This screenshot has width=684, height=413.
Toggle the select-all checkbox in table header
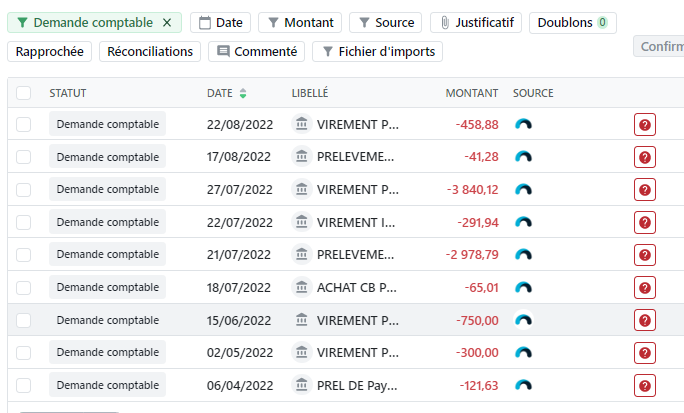pos(24,93)
